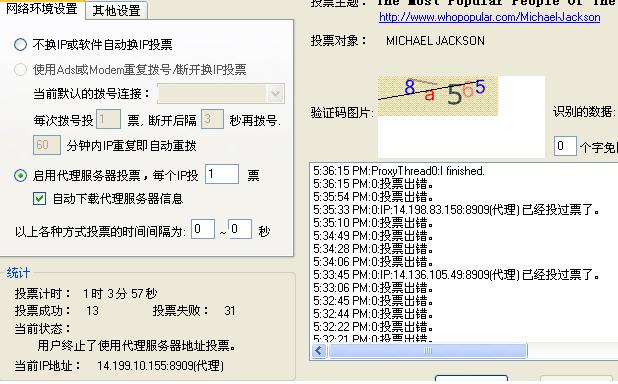
Task: Click the 投票成功 count 13
Action: (x=92, y=311)
